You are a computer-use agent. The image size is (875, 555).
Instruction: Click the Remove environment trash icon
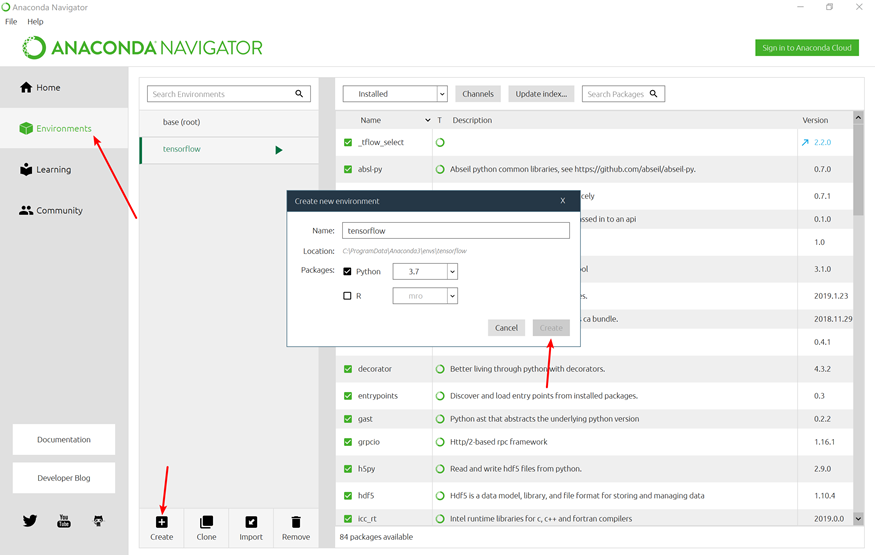pyautogui.click(x=296, y=522)
